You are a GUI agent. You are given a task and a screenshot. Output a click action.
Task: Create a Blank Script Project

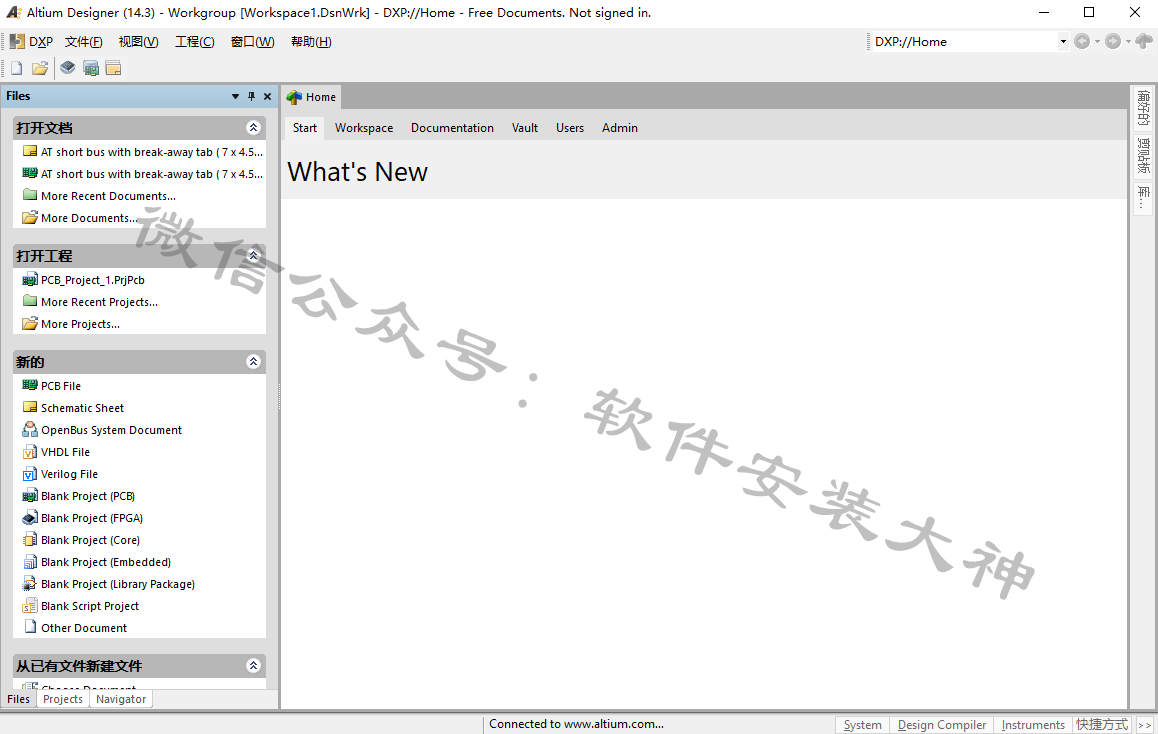(90, 606)
